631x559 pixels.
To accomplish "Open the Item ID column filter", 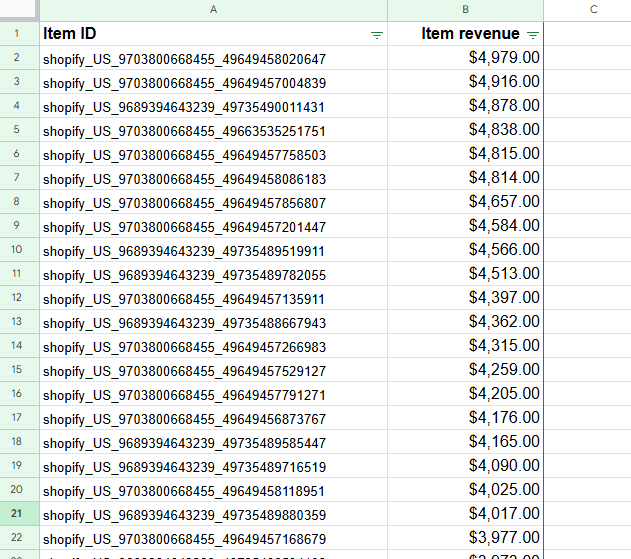I will click(x=376, y=34).
